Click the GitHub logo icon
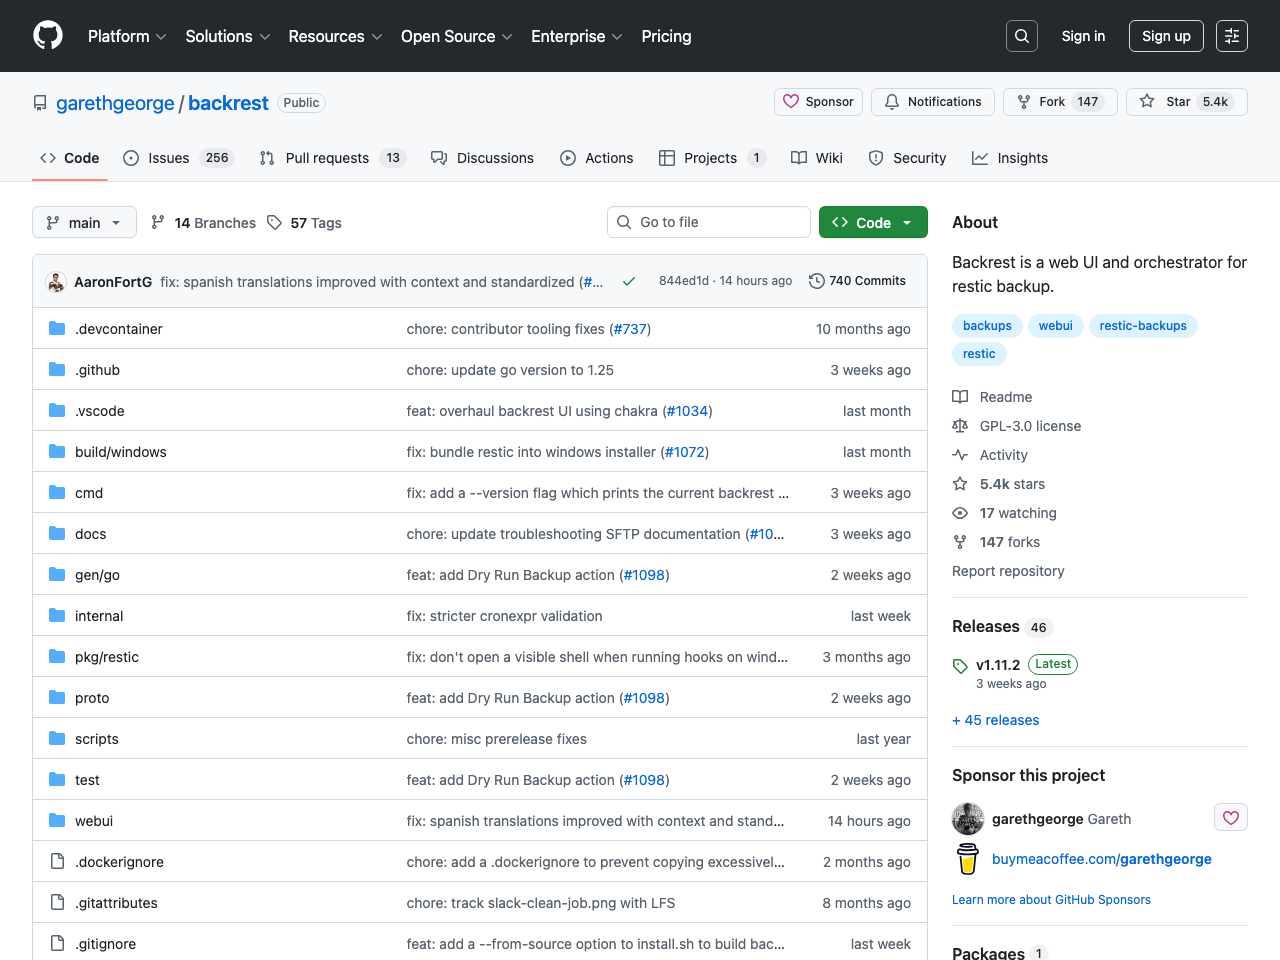 tap(48, 36)
